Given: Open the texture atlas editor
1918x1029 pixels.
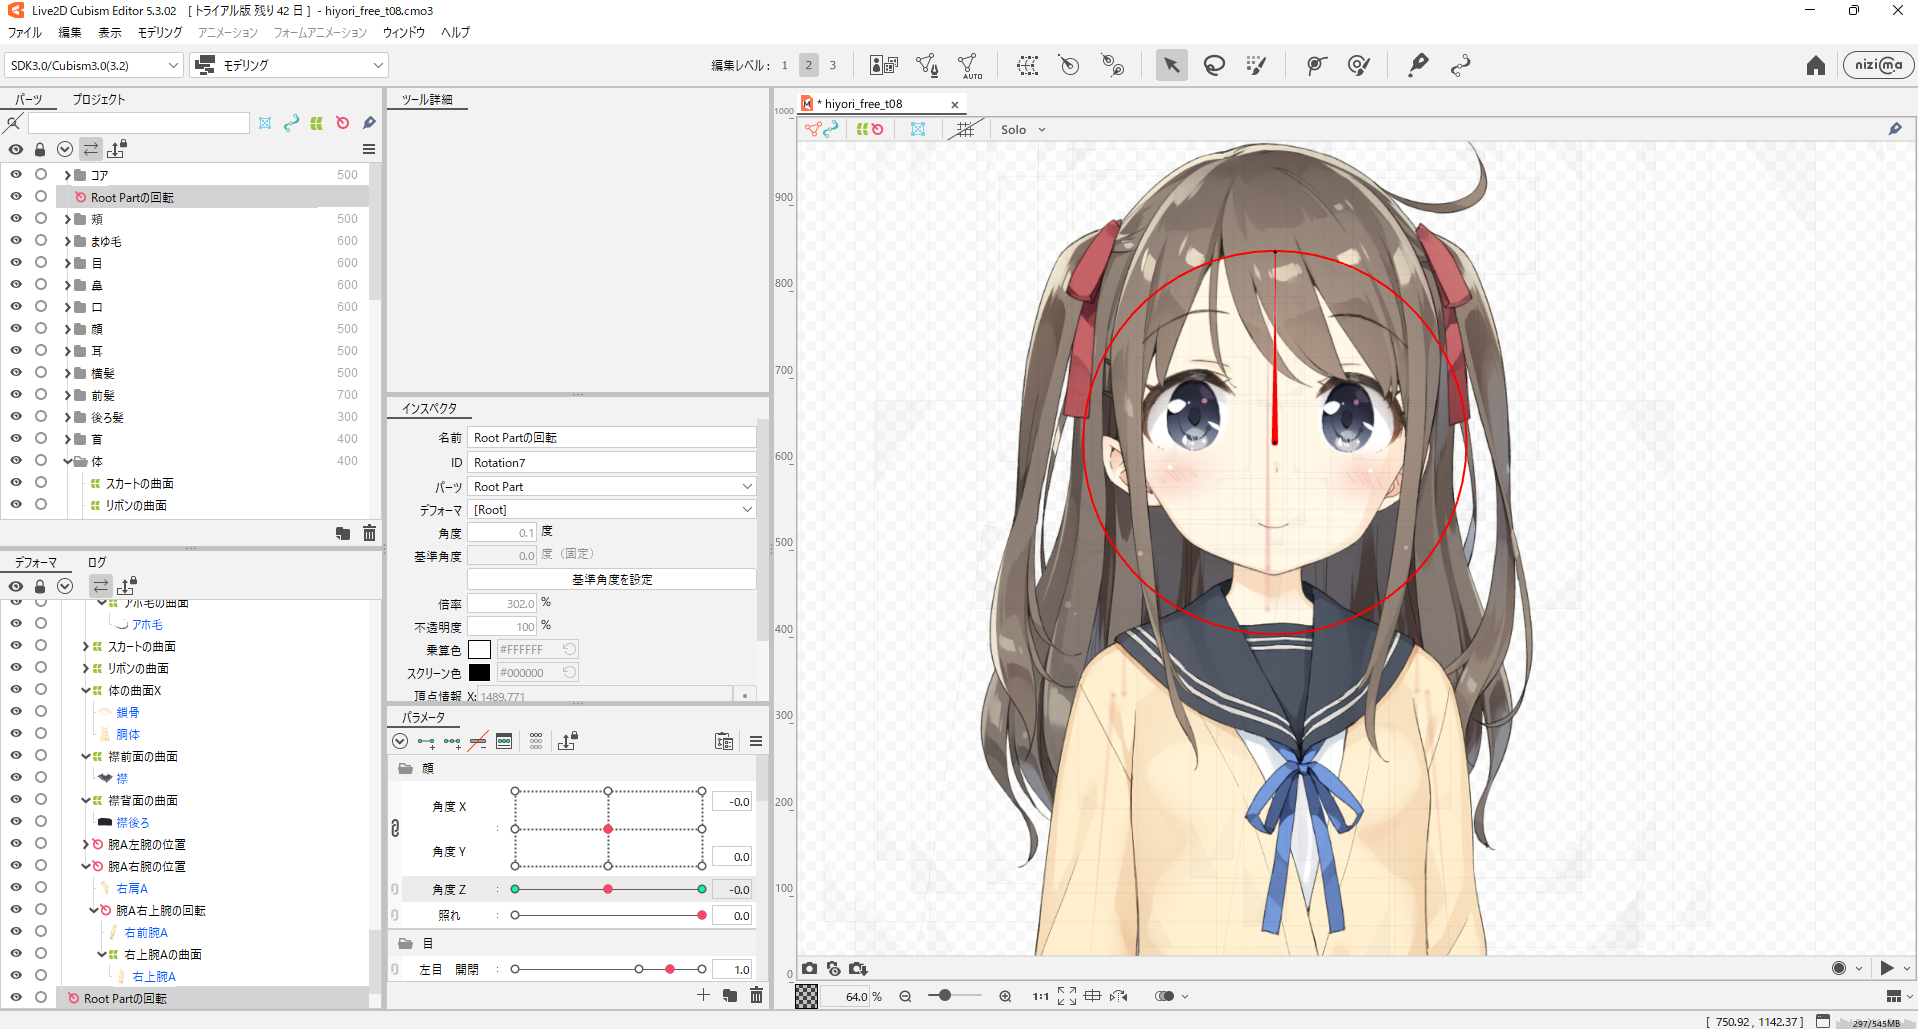Looking at the screenshot, I should pos(884,66).
